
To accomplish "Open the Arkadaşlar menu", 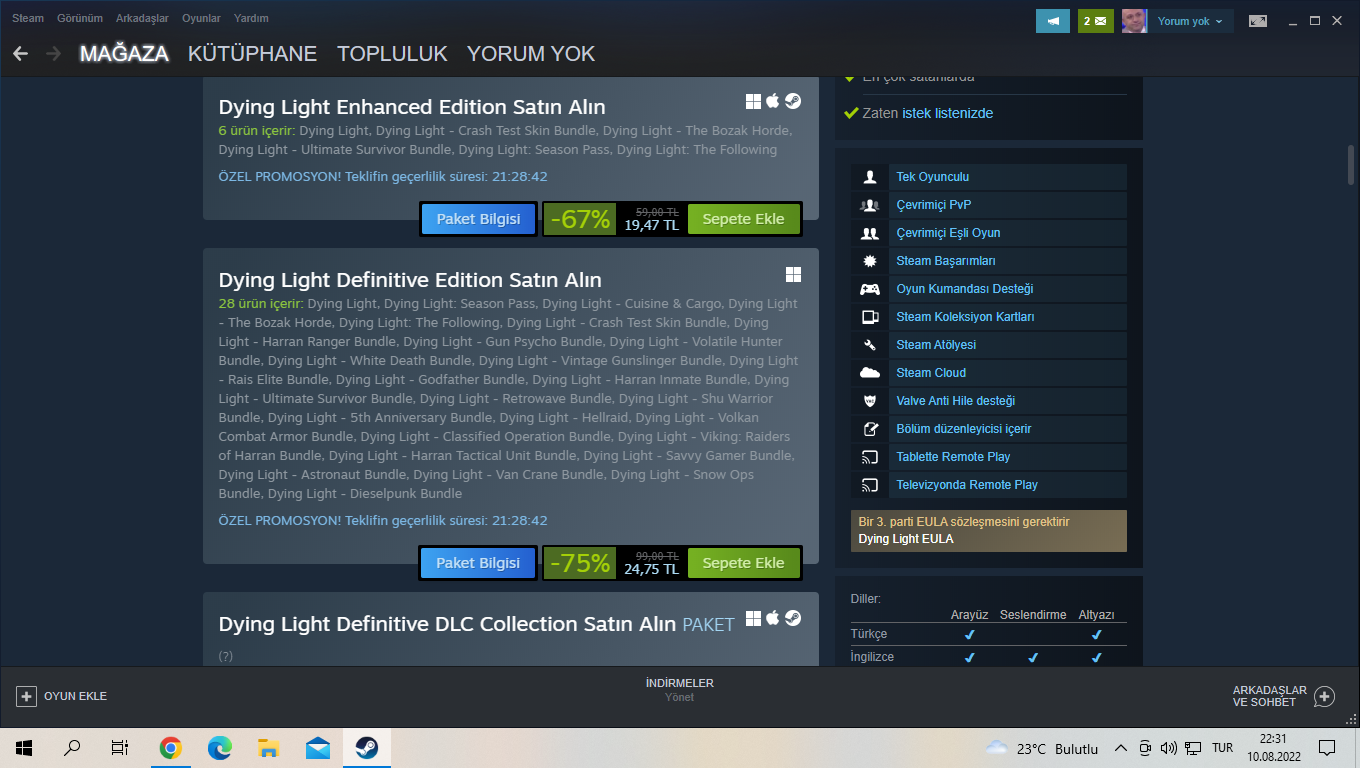I will [142, 18].
